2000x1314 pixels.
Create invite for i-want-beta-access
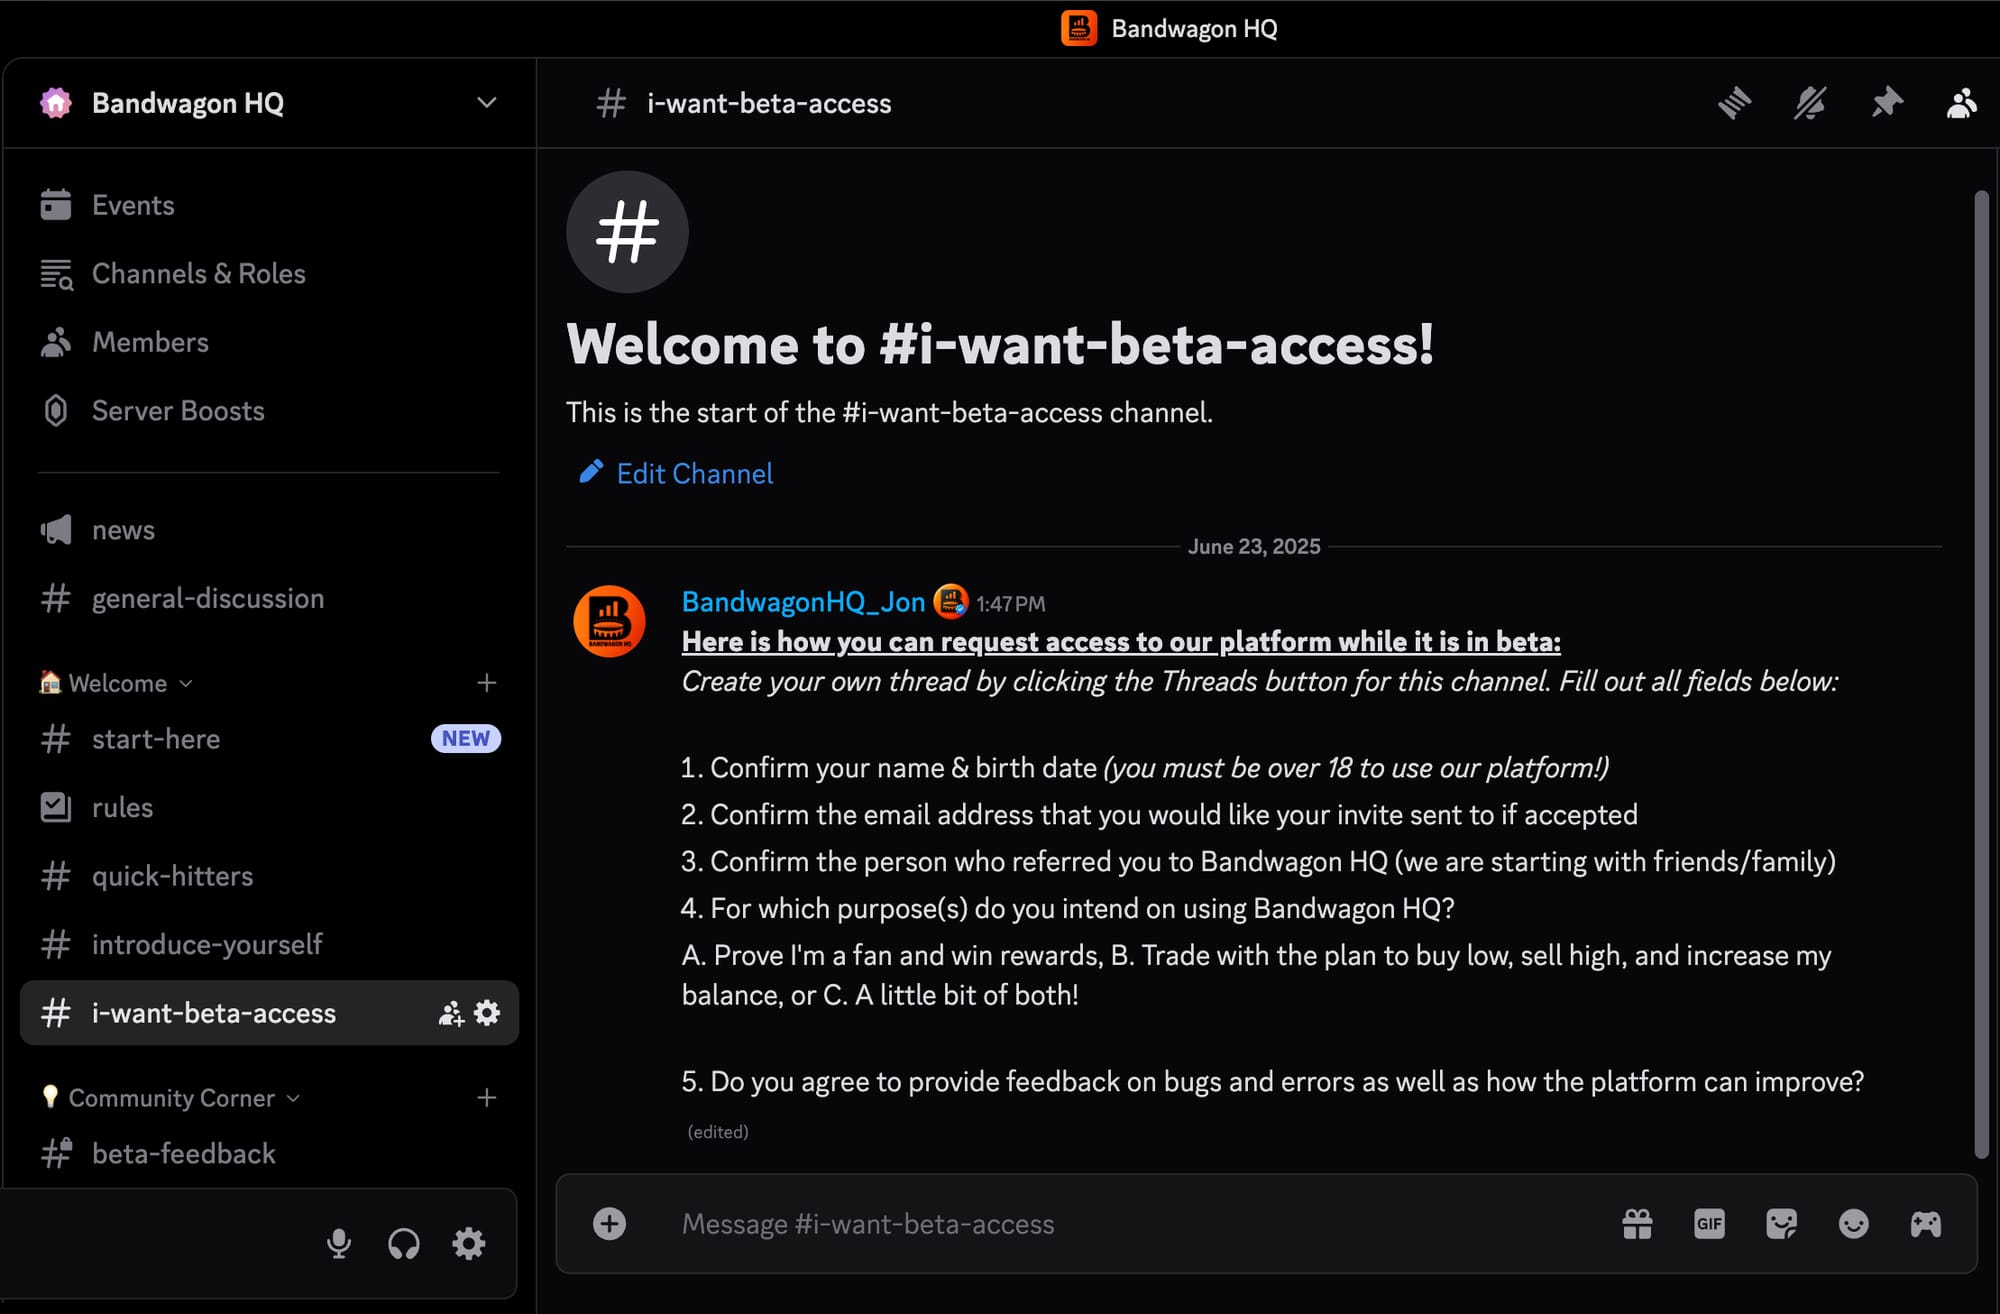point(451,1014)
